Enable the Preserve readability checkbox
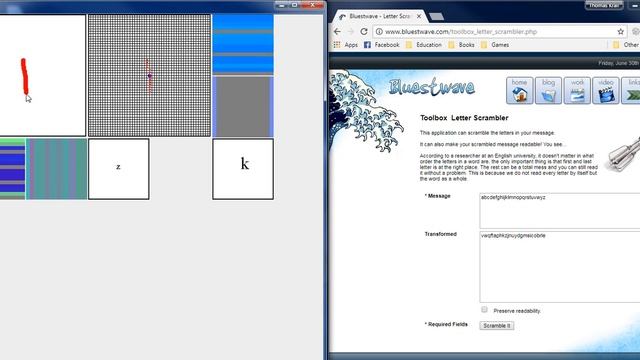Image resolution: width=640 pixels, height=360 pixels. [x=484, y=310]
